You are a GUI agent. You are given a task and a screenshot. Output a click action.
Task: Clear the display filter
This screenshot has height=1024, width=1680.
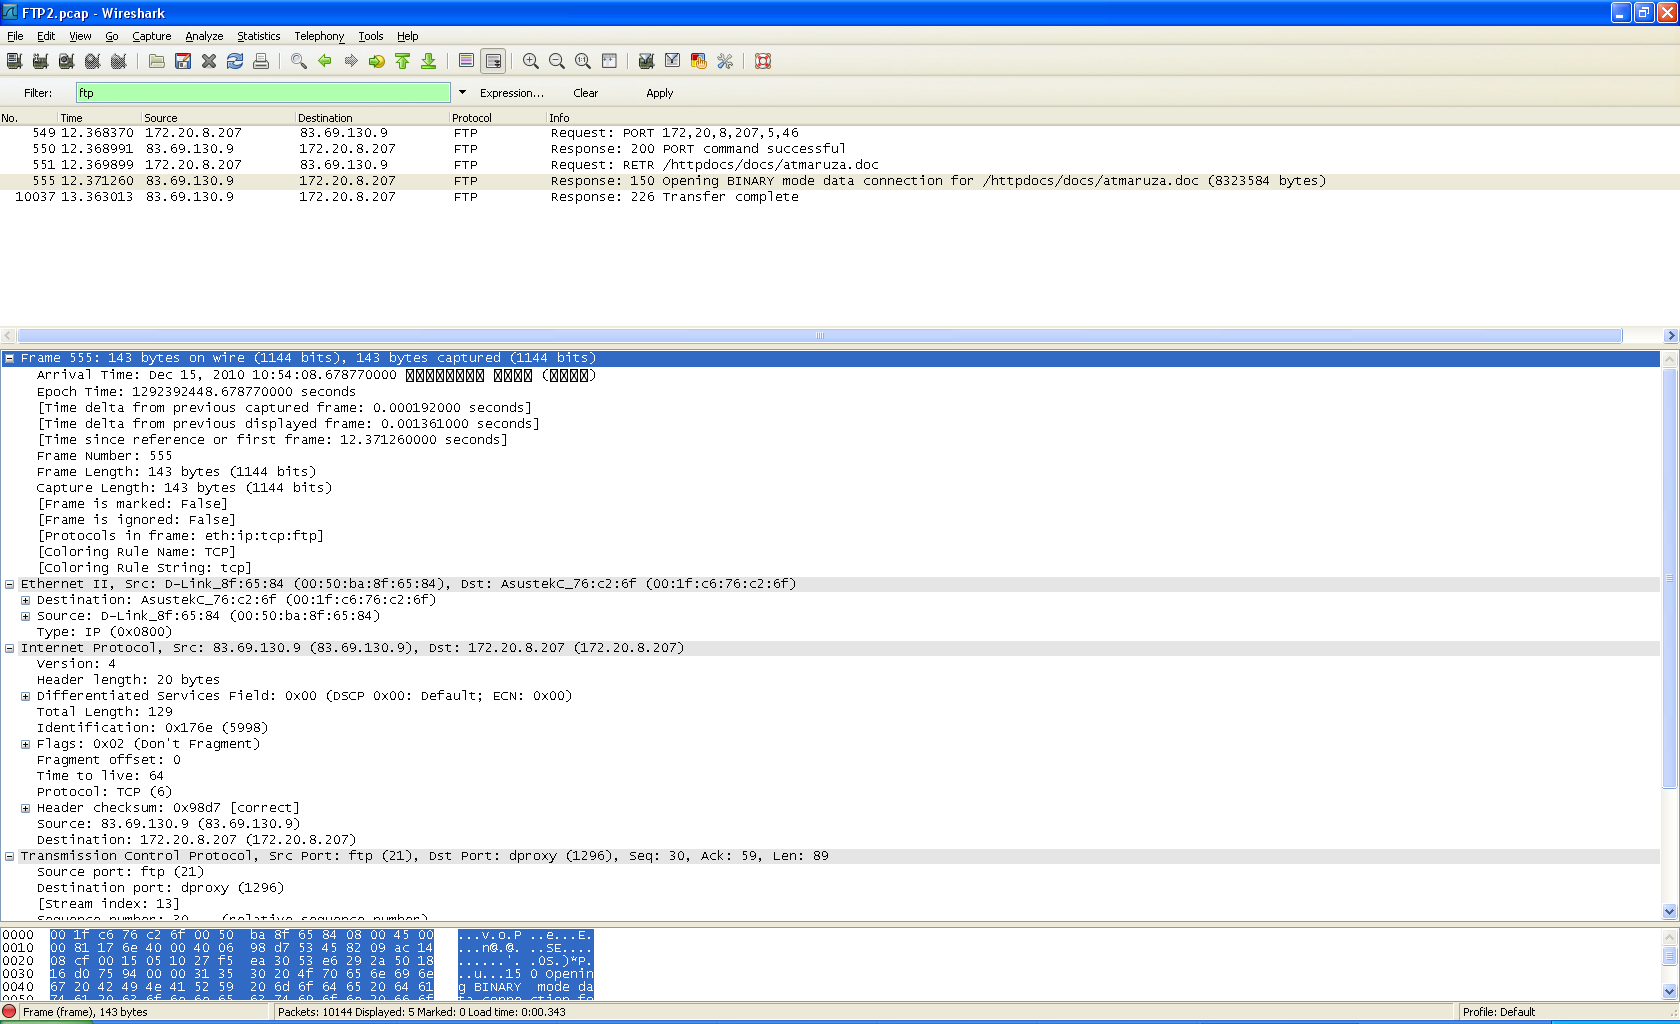[x=586, y=93]
